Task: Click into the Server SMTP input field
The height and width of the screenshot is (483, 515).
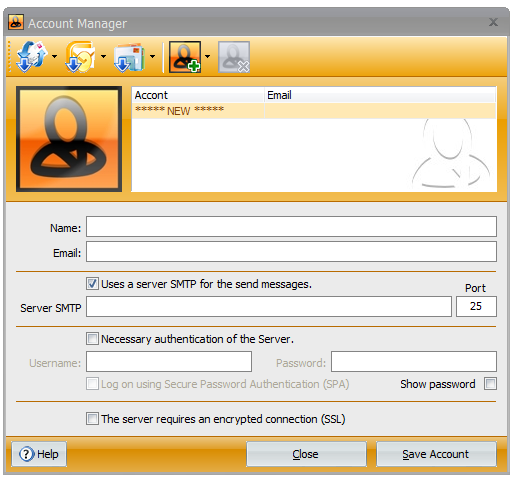Action: [x=269, y=306]
